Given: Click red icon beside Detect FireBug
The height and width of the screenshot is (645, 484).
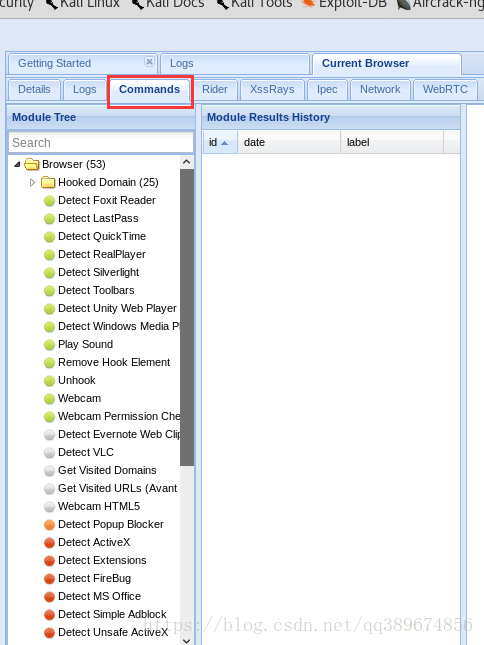Looking at the screenshot, I should click(x=49, y=579).
